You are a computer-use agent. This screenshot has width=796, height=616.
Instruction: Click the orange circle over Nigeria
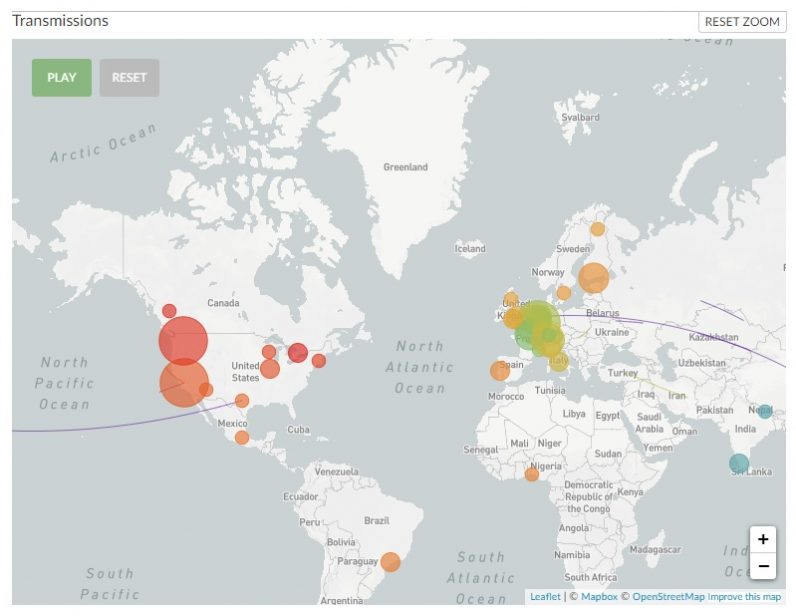click(532, 474)
